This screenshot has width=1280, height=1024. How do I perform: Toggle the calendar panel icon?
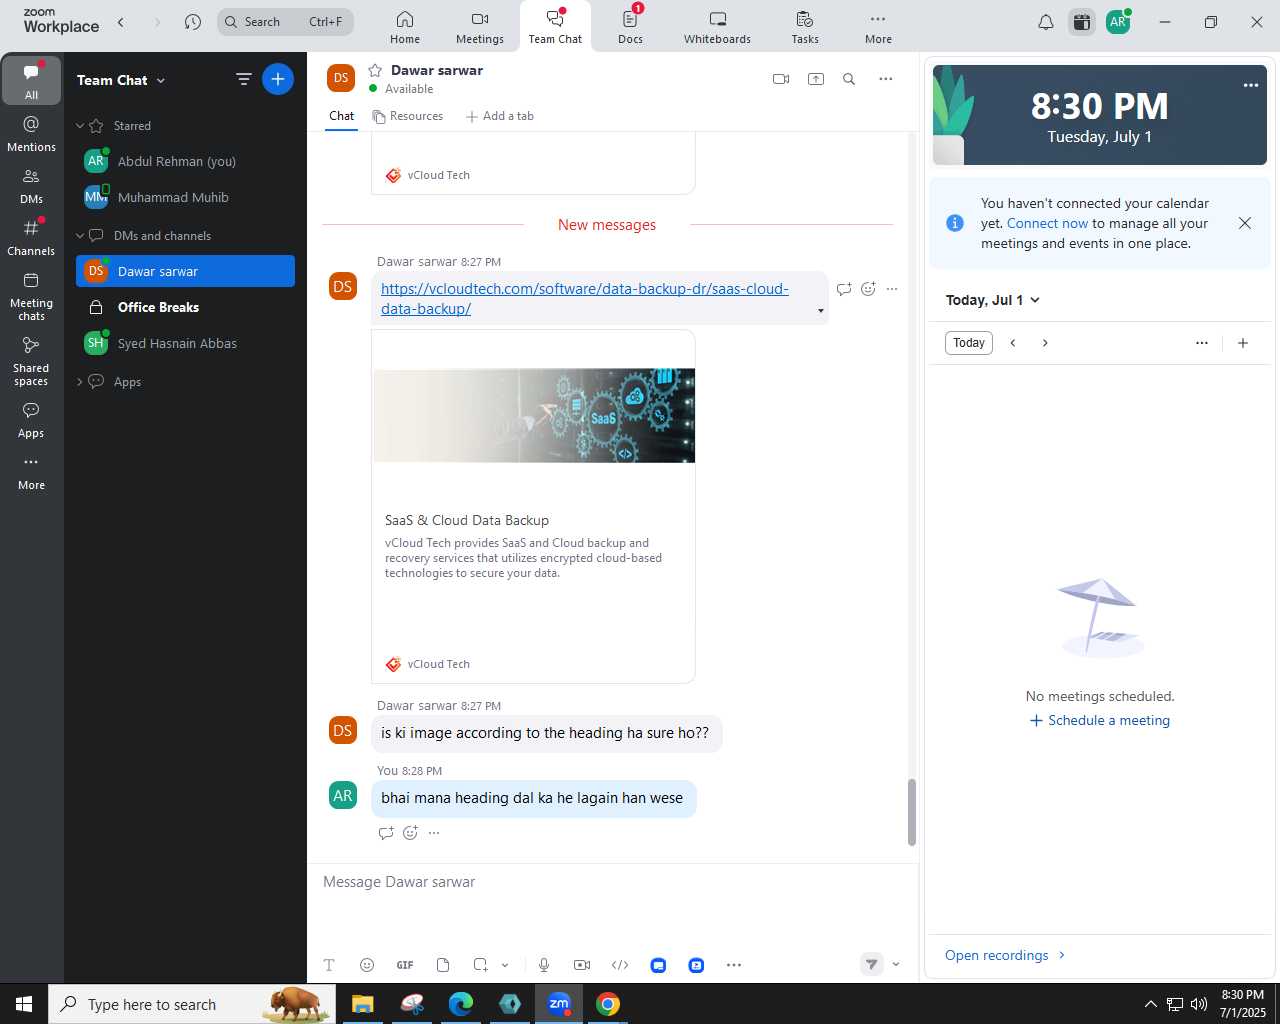pos(1081,22)
